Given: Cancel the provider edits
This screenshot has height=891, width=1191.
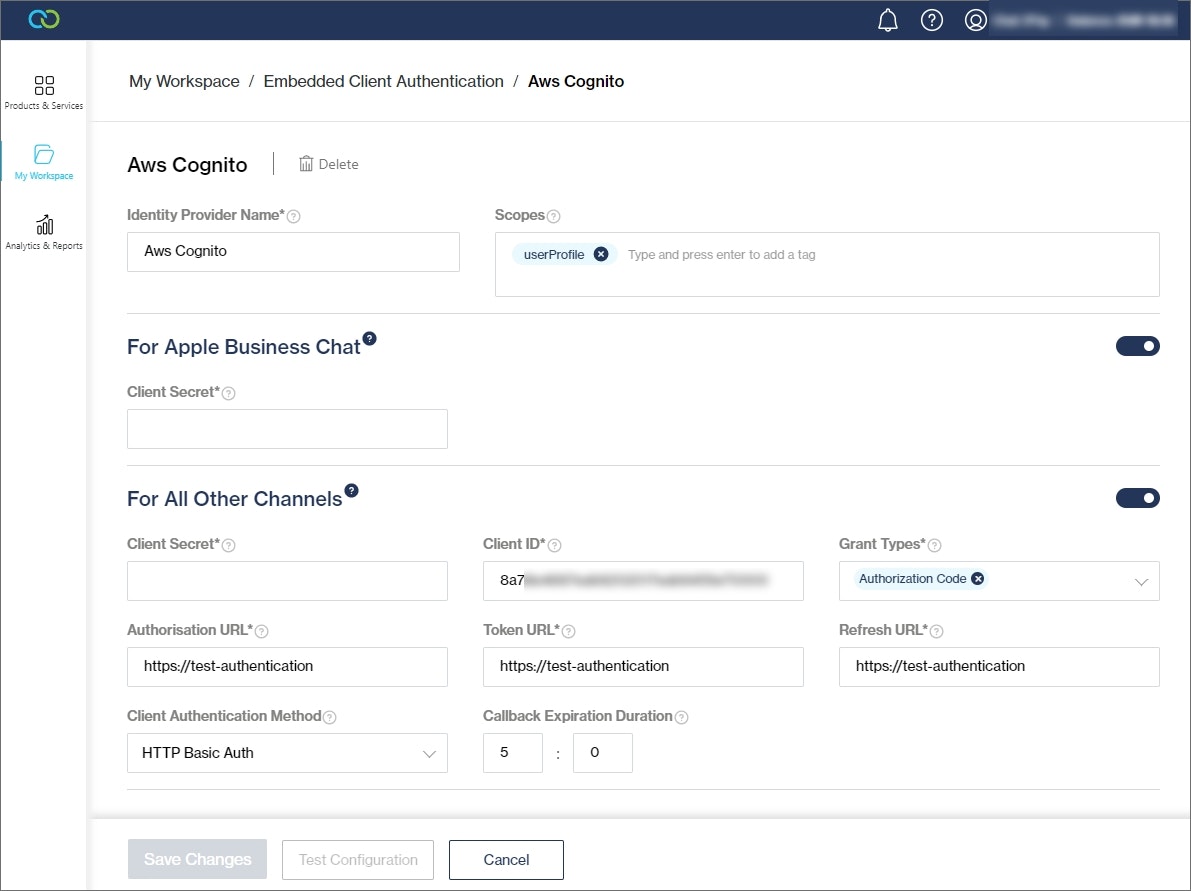Looking at the screenshot, I should pos(506,860).
